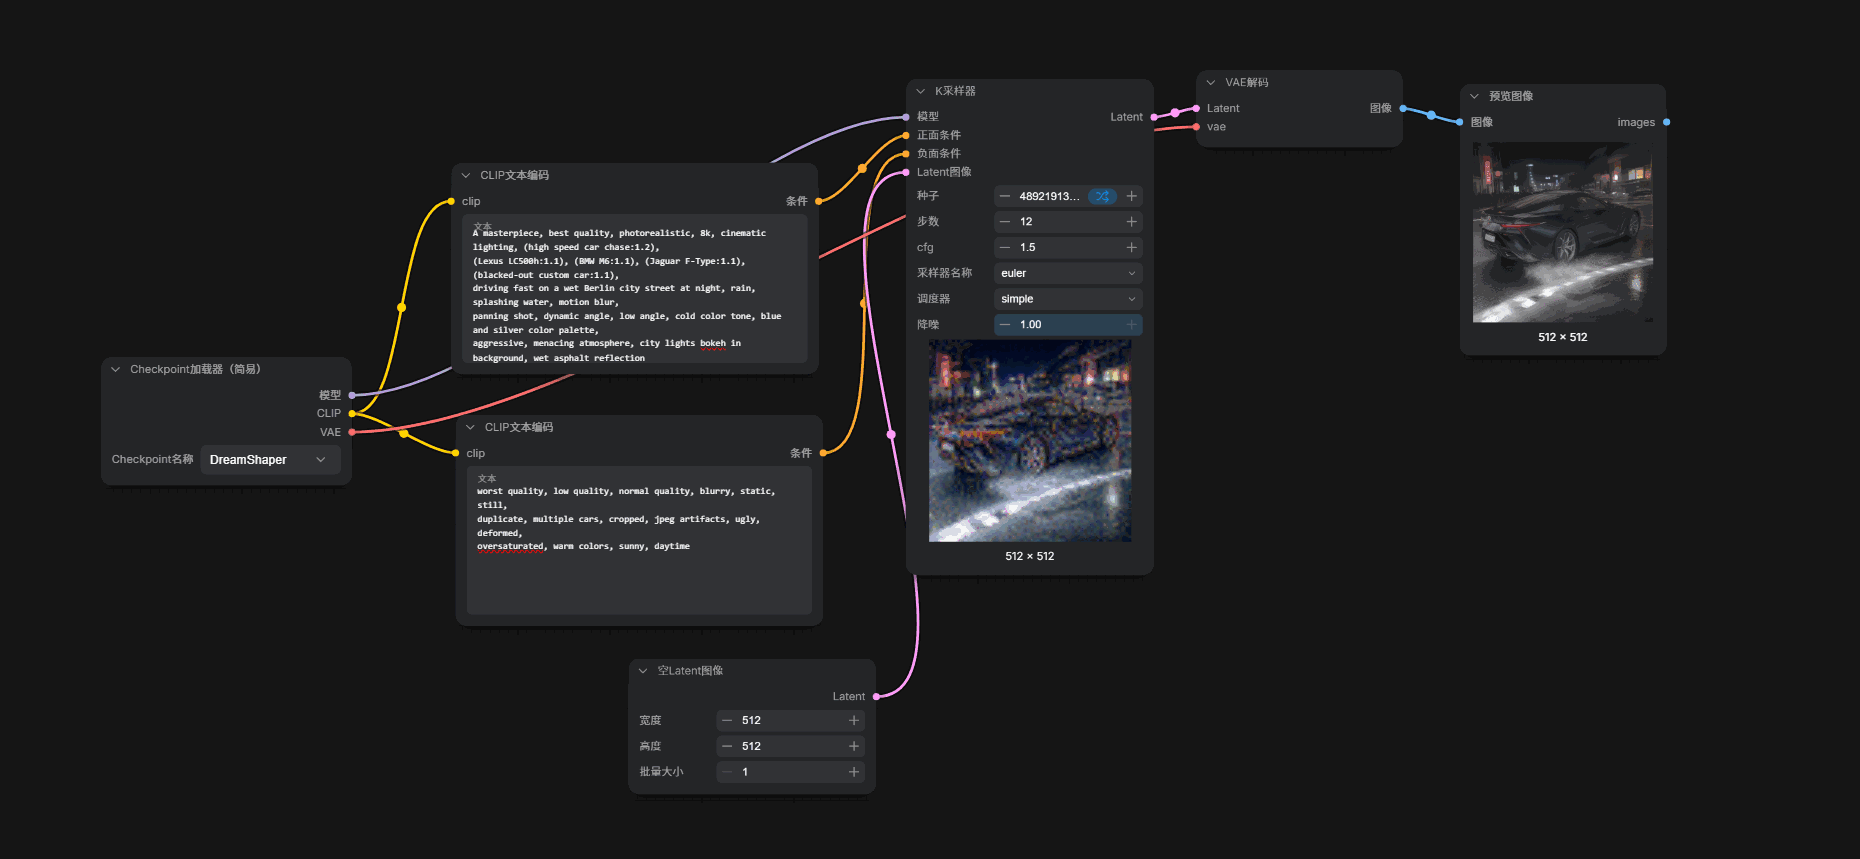
Task: Open the DreamShaper checkpoint dropdown
Action: click(x=270, y=460)
